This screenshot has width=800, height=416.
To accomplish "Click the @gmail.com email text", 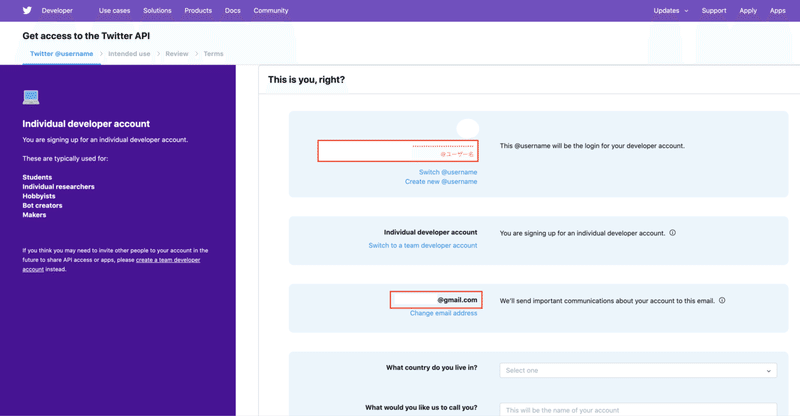I will 457,300.
